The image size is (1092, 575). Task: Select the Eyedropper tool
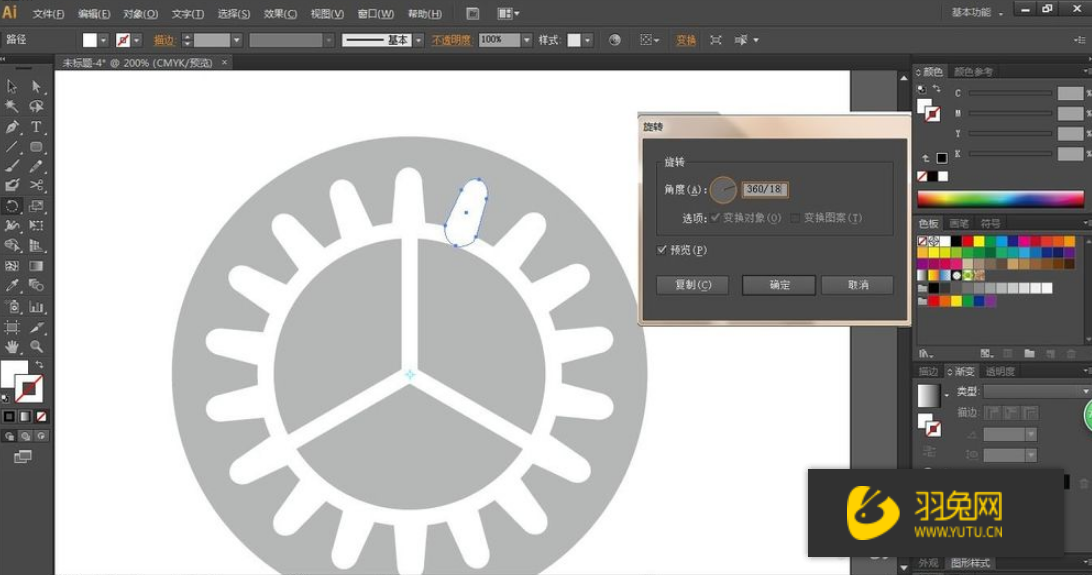click(12, 285)
